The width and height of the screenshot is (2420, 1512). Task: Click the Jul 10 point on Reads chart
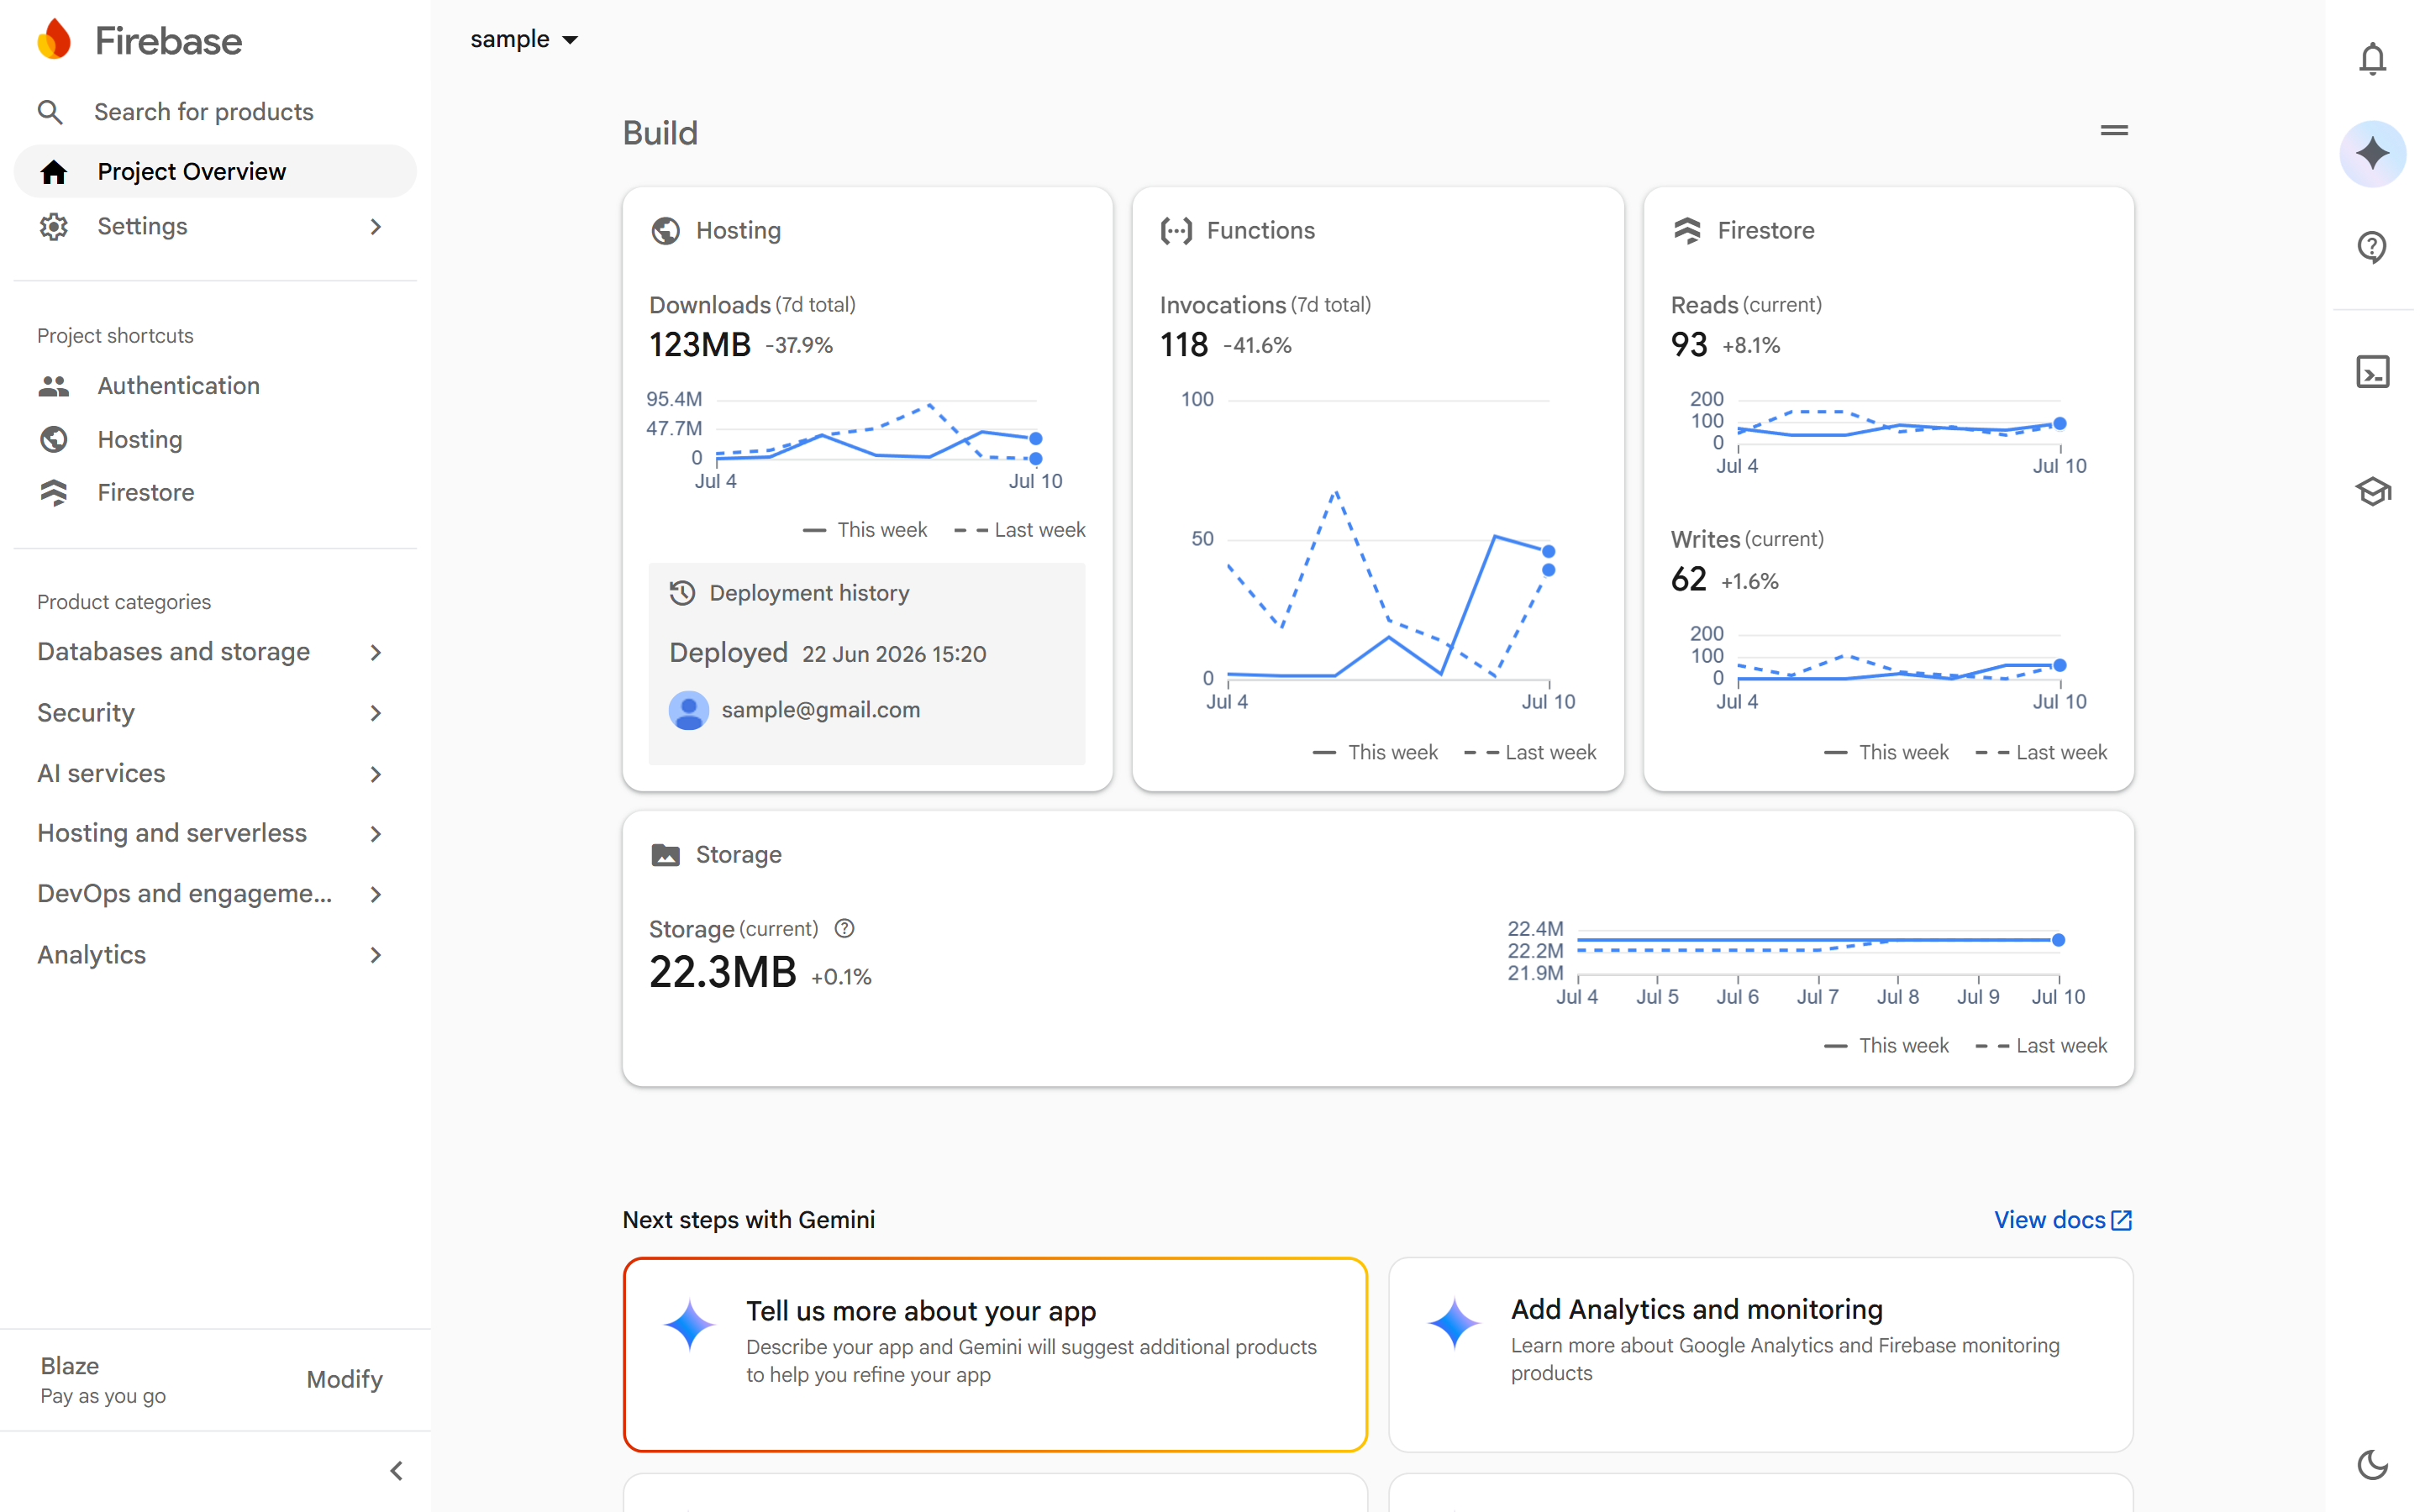coord(2059,424)
